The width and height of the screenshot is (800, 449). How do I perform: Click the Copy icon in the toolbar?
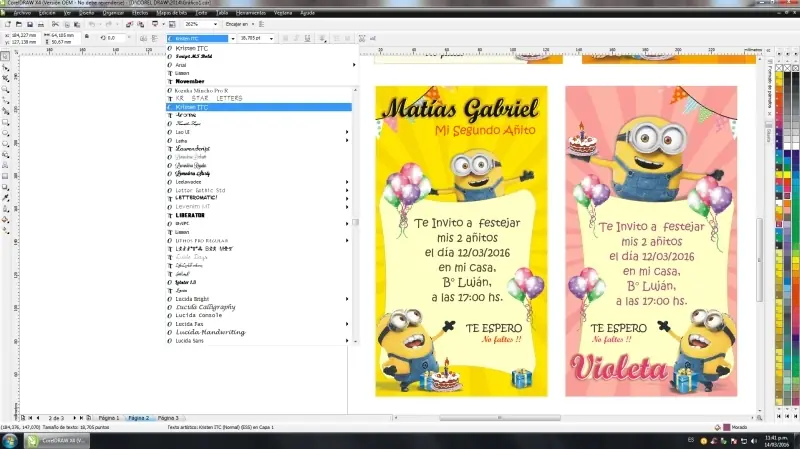click(66, 24)
